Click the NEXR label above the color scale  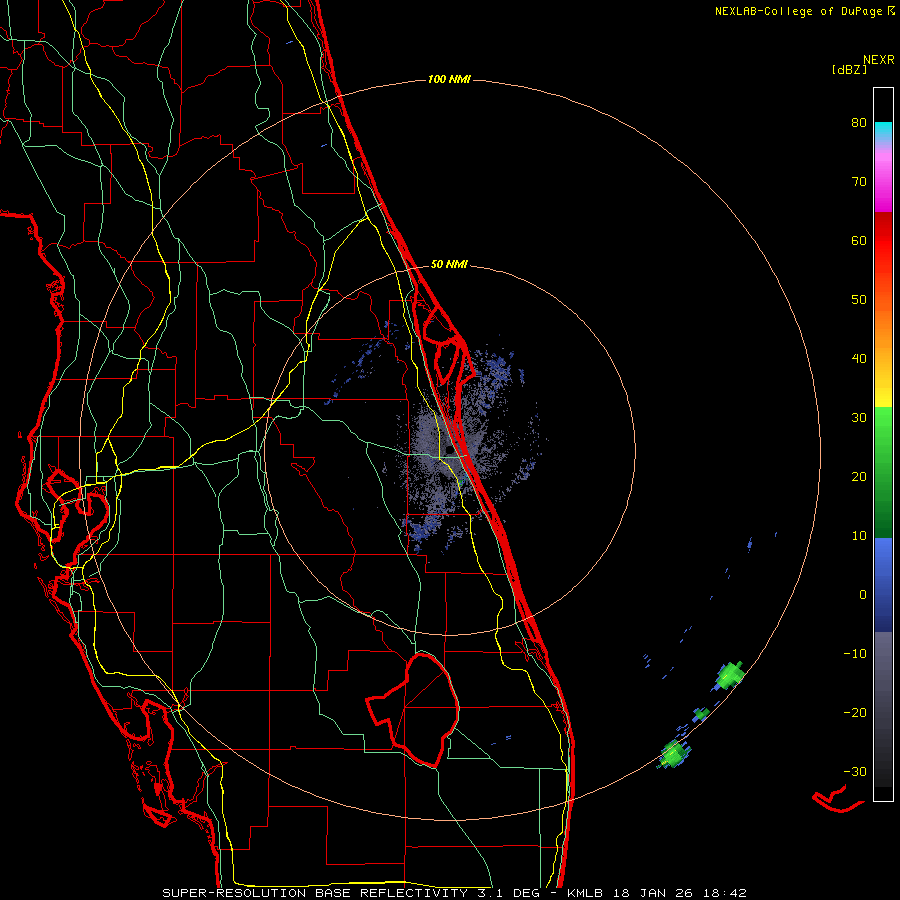[878, 60]
